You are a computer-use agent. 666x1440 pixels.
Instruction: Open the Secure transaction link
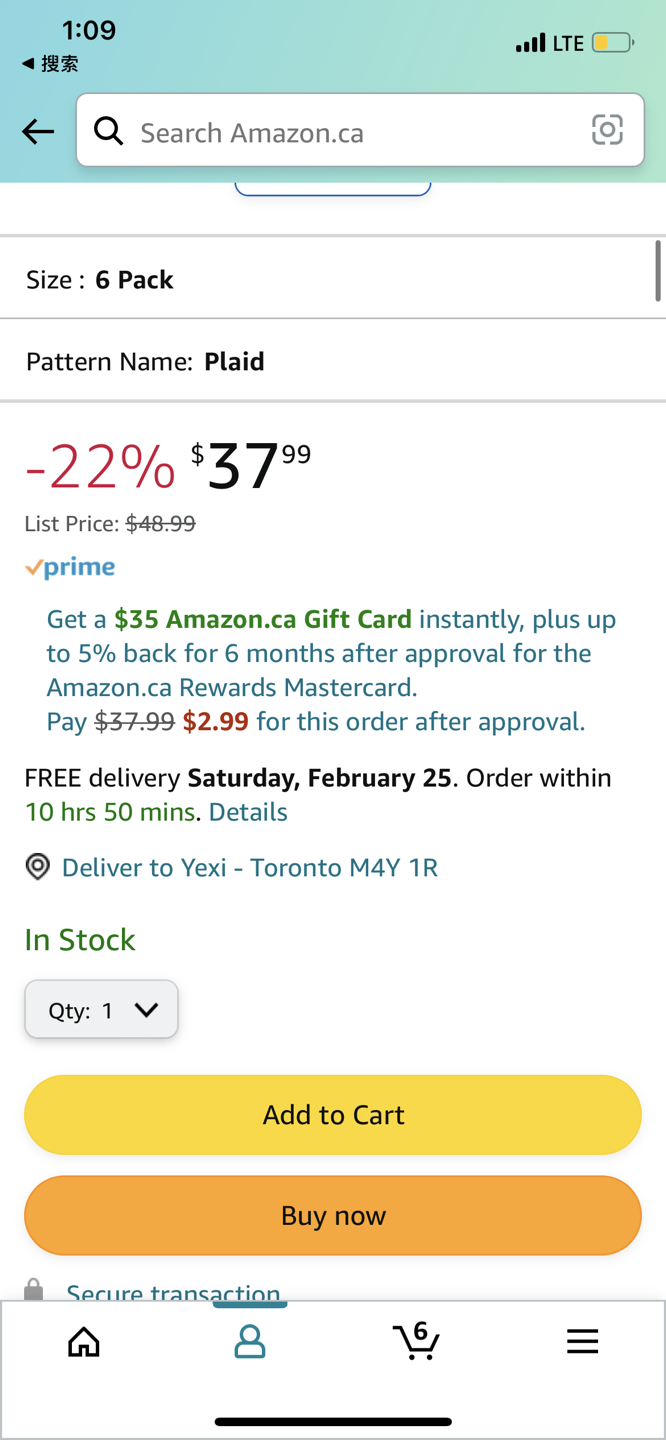click(173, 1292)
